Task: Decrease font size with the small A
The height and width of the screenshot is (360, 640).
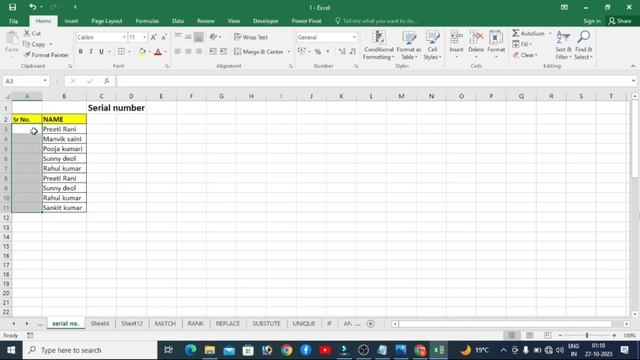Action: 164,37
